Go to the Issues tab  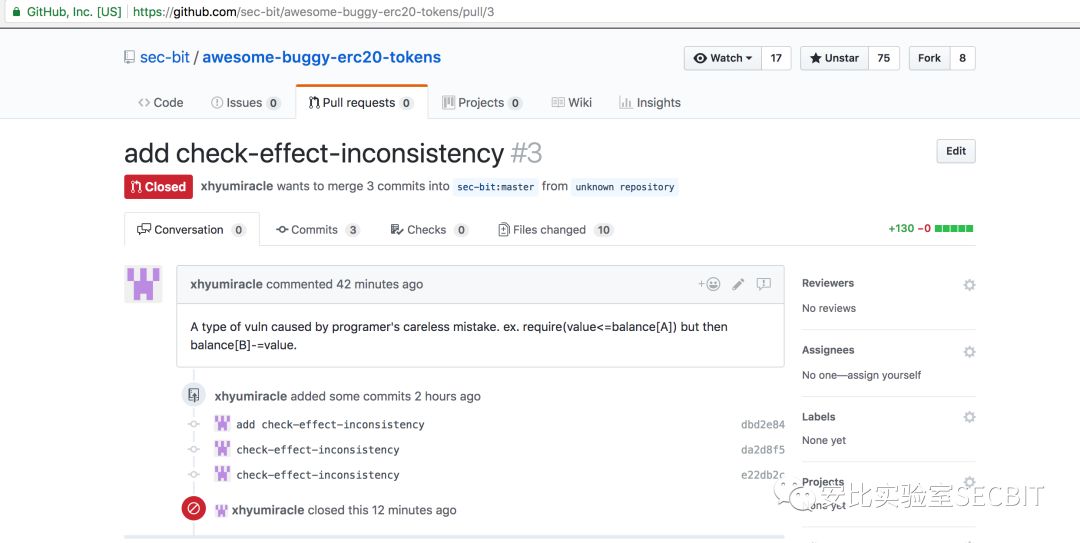tap(244, 102)
